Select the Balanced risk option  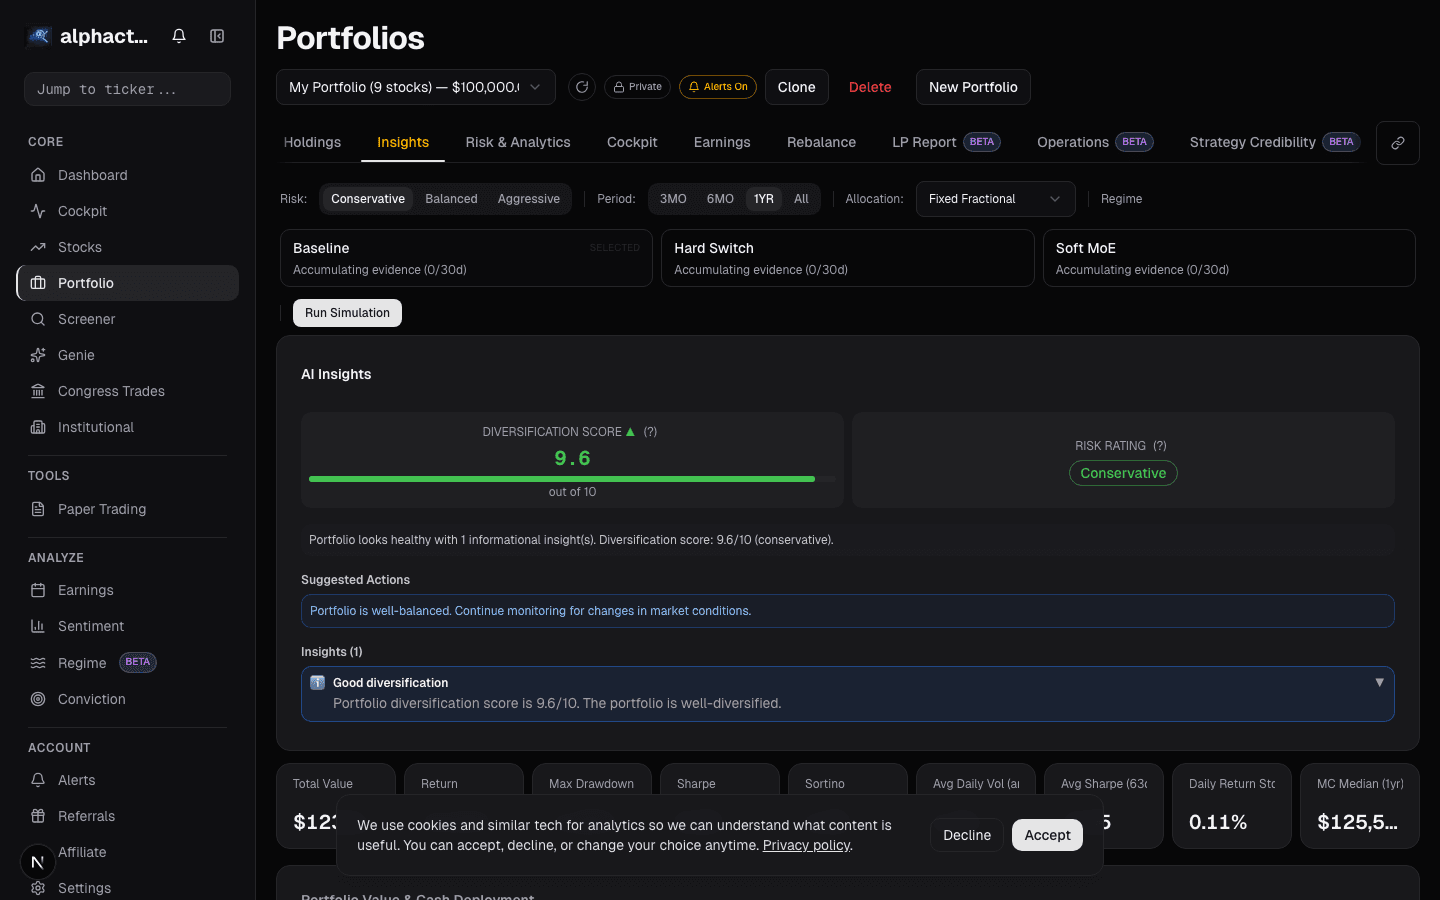(x=451, y=199)
